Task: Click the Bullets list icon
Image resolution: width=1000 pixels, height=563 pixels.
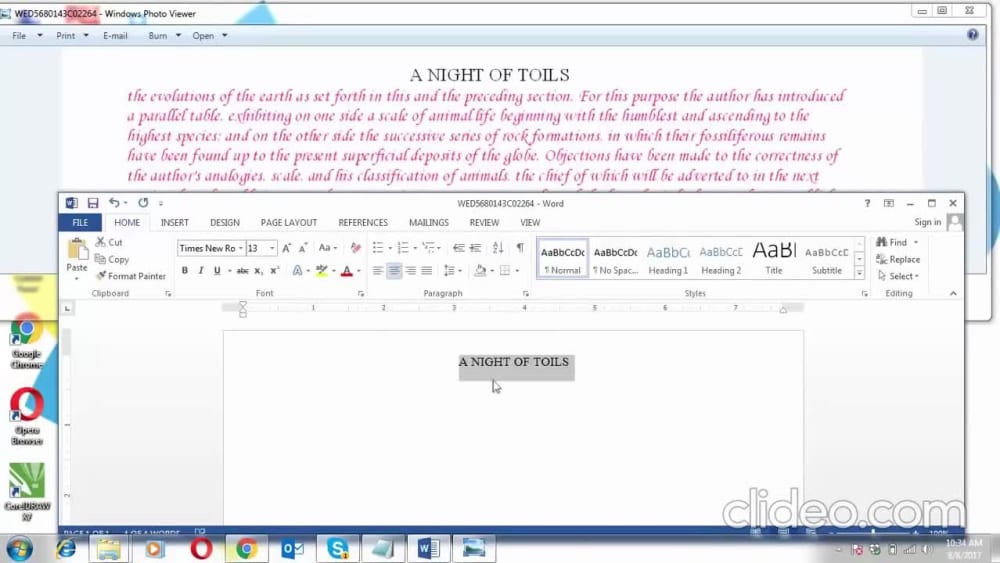Action: 378,248
